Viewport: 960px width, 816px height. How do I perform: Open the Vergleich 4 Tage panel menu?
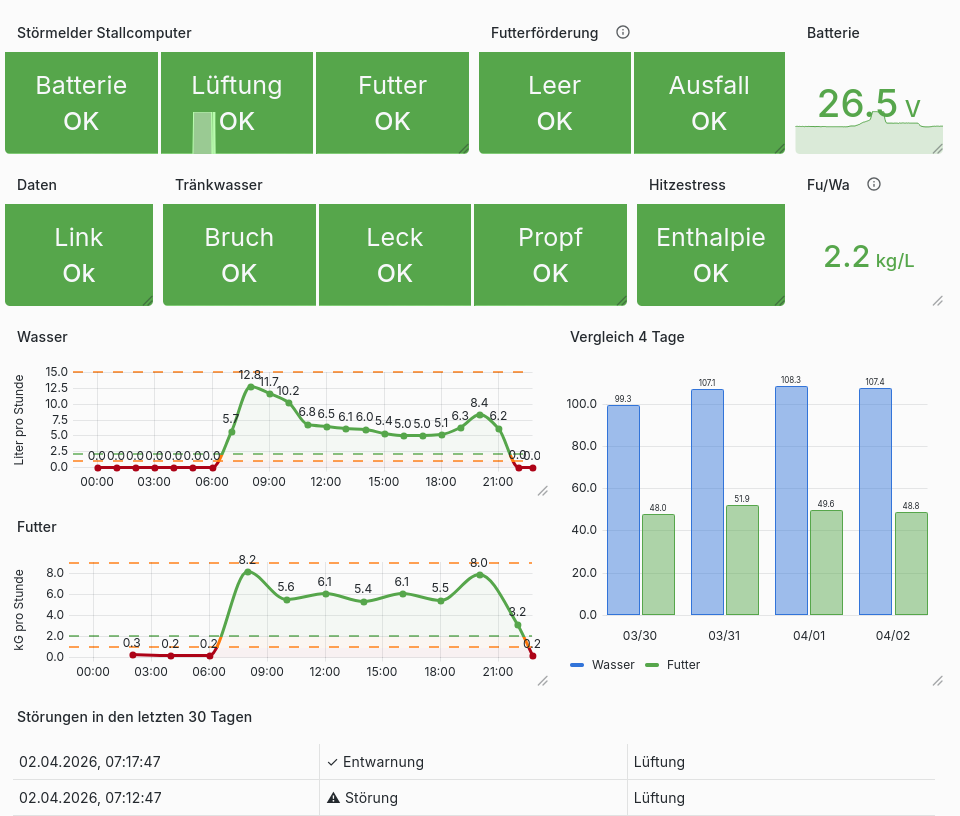coord(627,337)
